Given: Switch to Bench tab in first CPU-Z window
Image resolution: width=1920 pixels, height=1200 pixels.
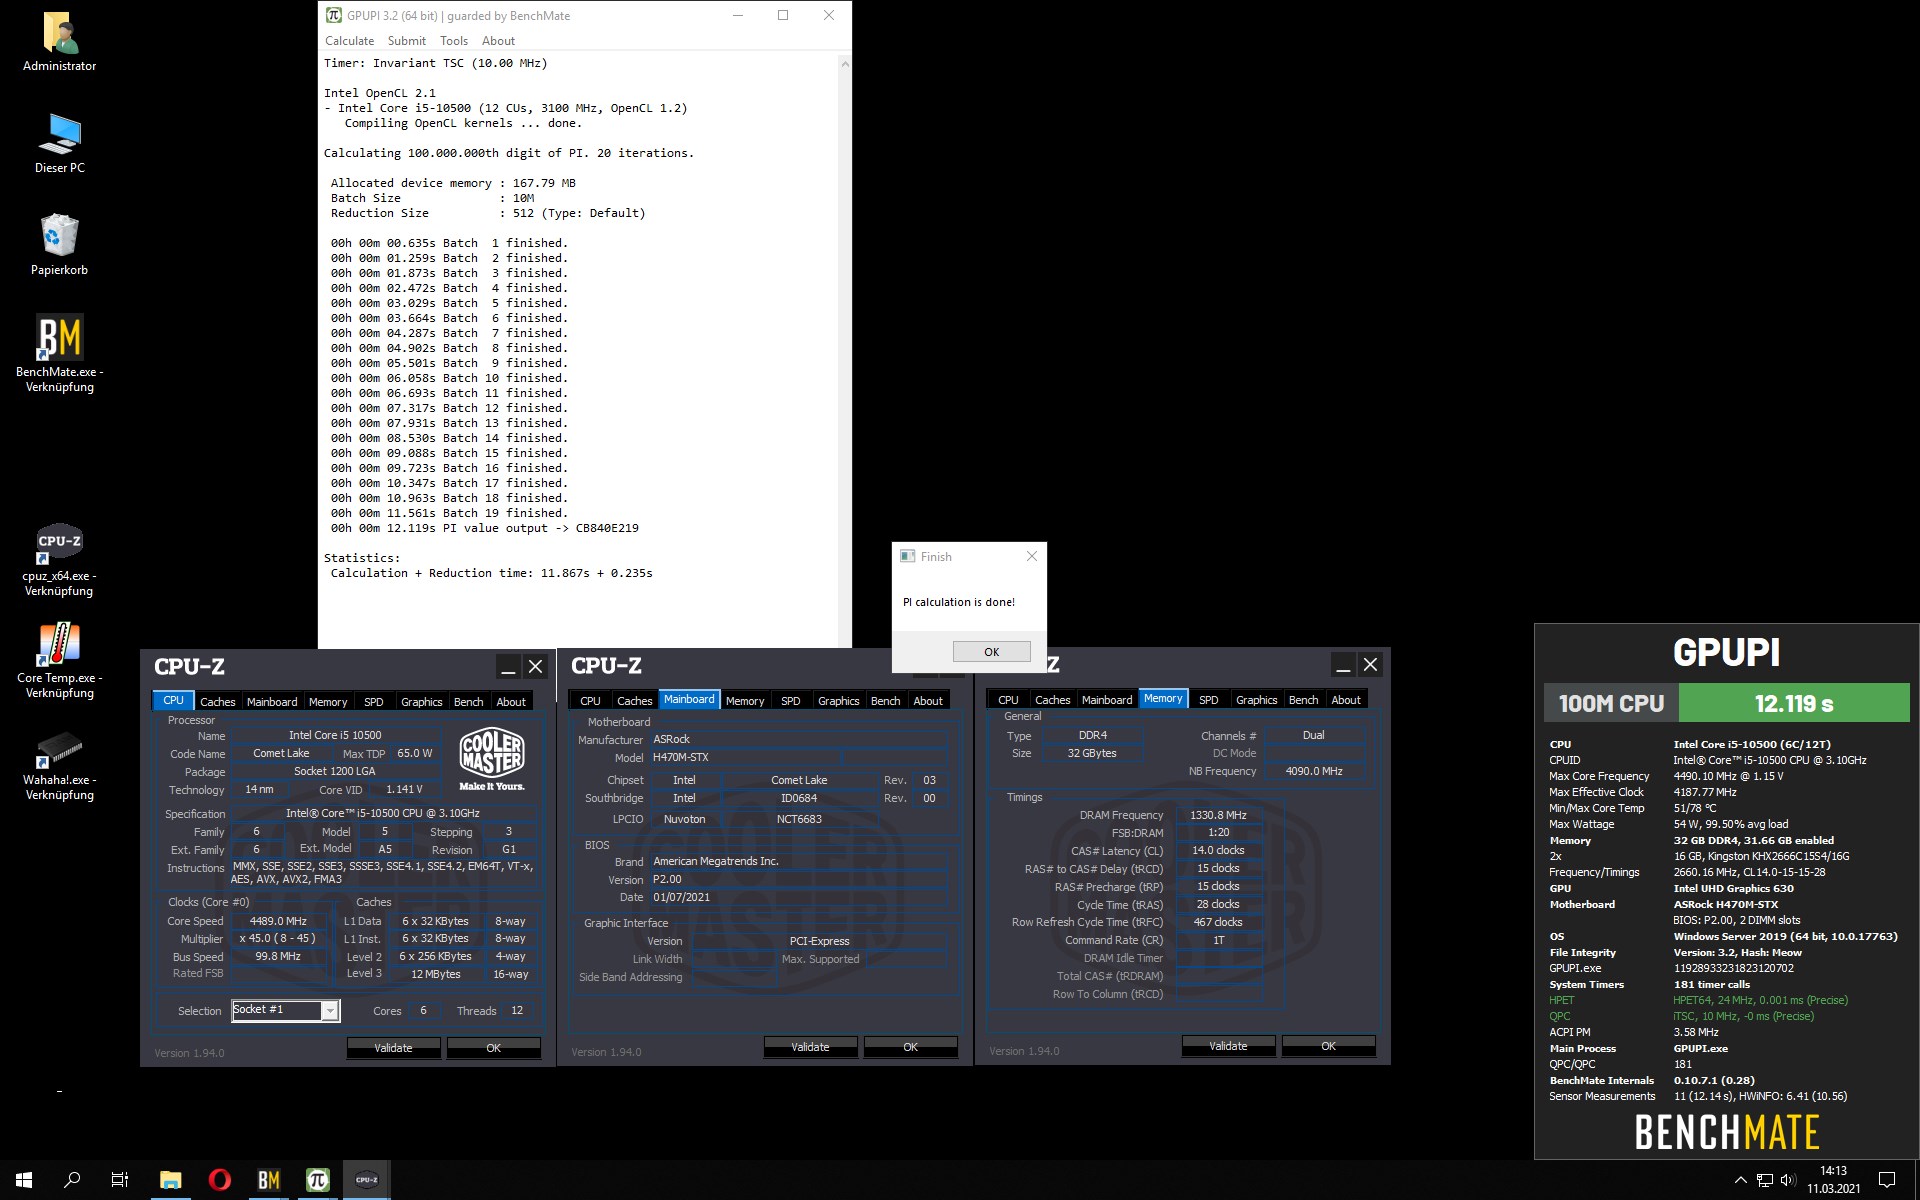Looking at the screenshot, I should (468, 701).
